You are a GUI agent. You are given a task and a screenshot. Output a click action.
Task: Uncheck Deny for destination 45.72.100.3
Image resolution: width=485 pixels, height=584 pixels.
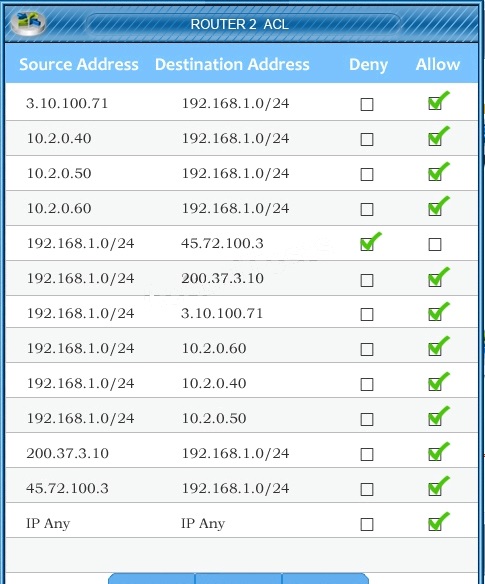click(367, 244)
